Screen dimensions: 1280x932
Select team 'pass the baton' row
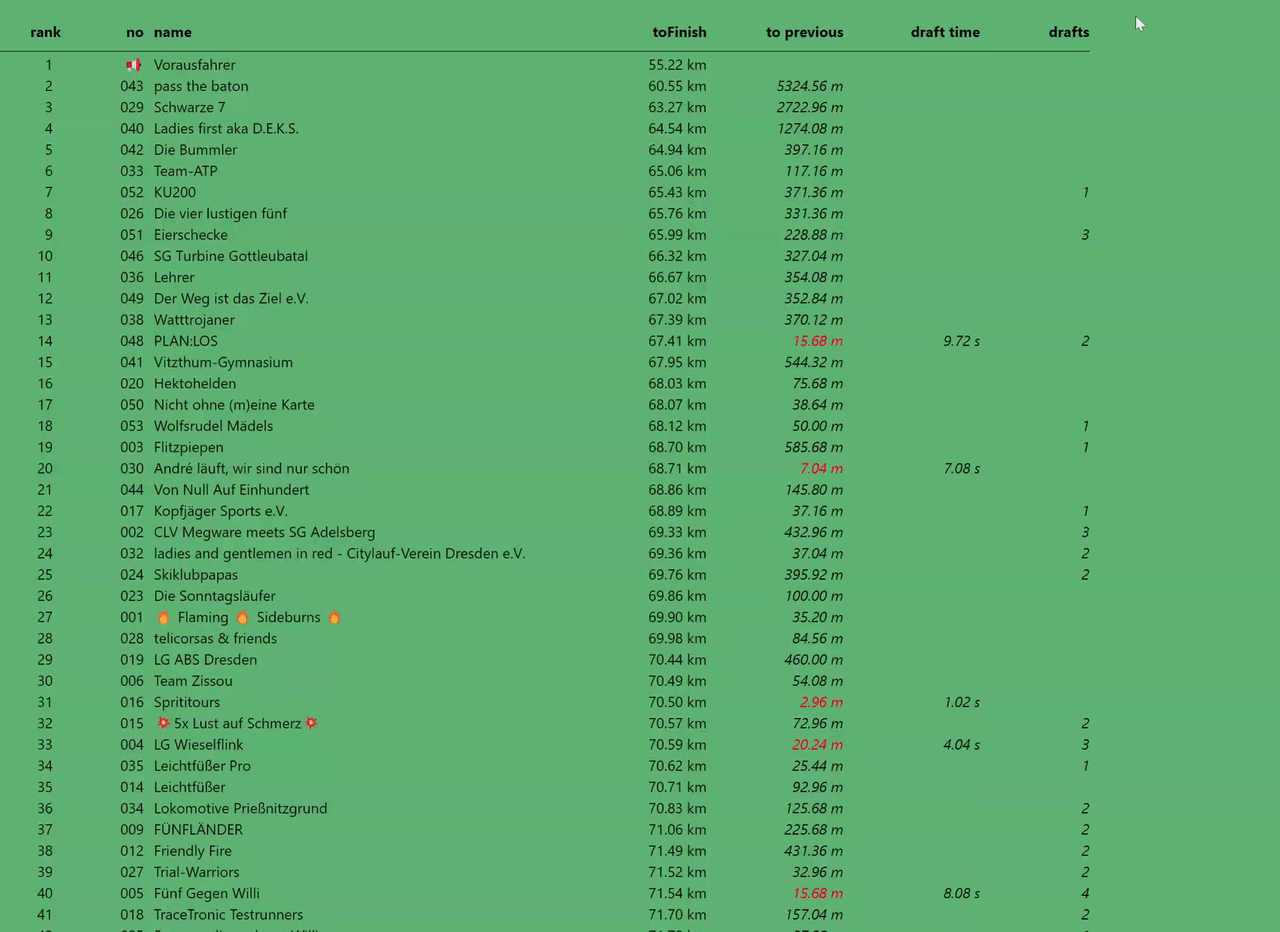[x=201, y=86]
